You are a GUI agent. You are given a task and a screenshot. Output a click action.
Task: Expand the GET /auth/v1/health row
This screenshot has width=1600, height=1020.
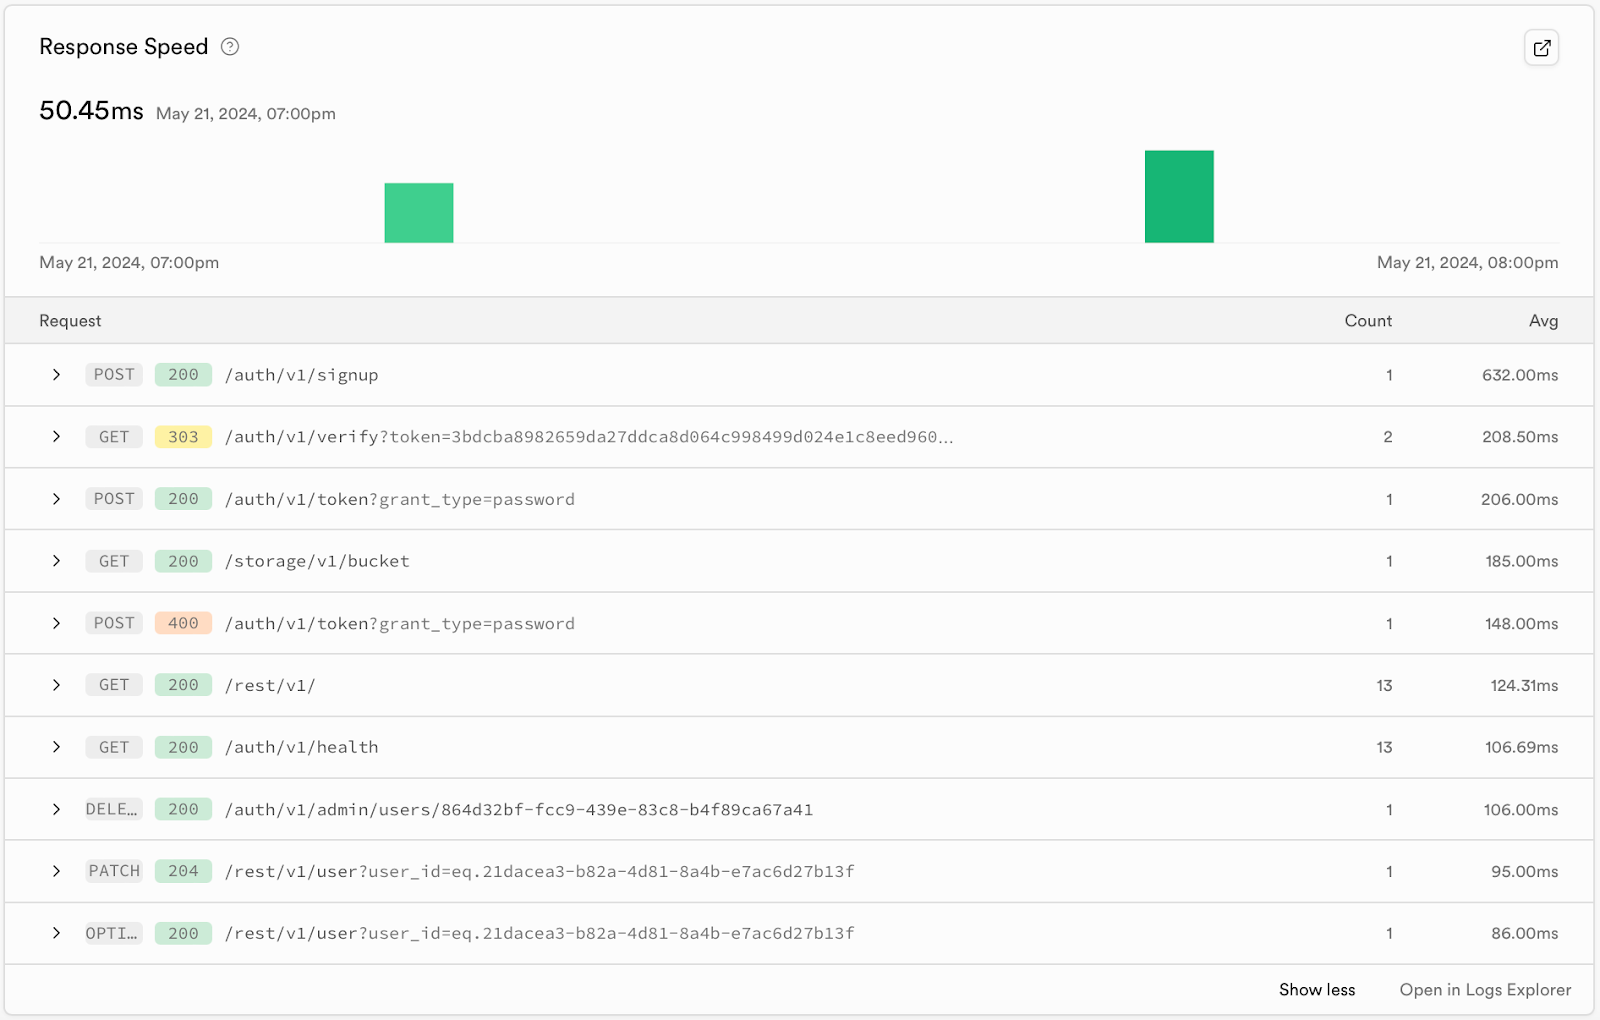coord(57,747)
